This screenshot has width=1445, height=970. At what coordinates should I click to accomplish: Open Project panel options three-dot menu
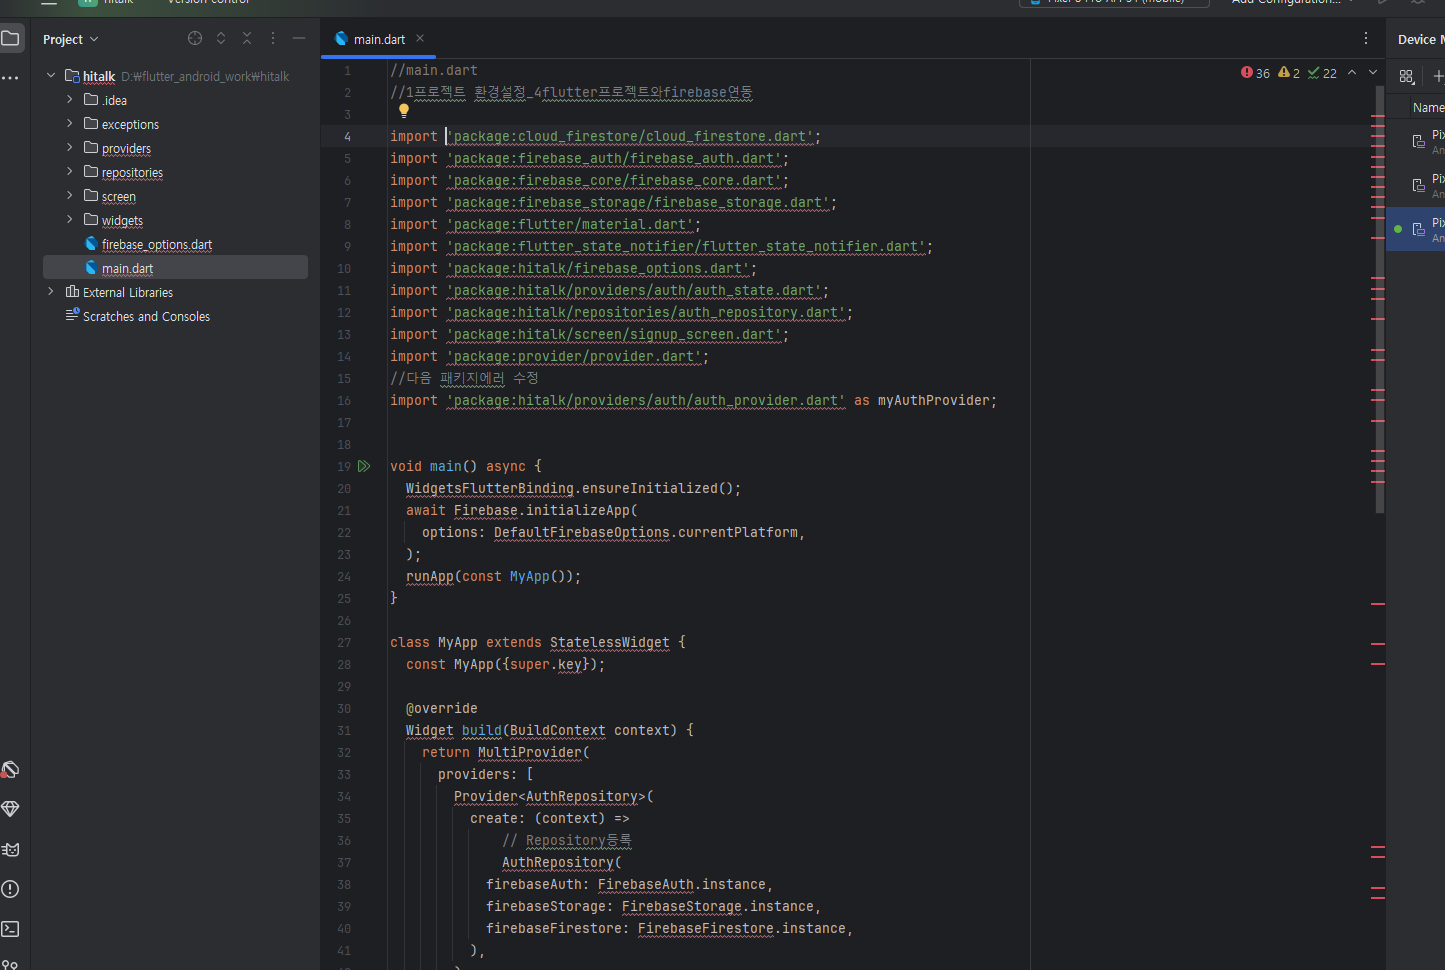[273, 39]
